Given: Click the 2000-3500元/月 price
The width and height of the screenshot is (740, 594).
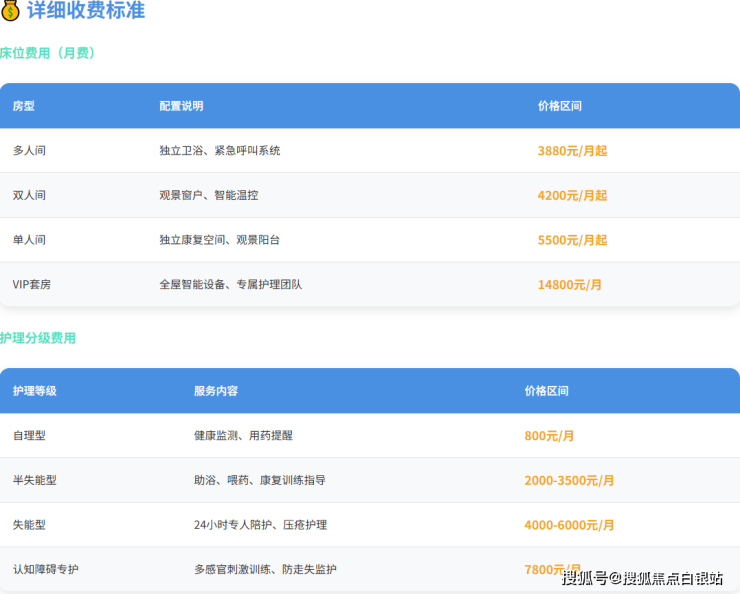Looking at the screenshot, I should pyautogui.click(x=569, y=481).
